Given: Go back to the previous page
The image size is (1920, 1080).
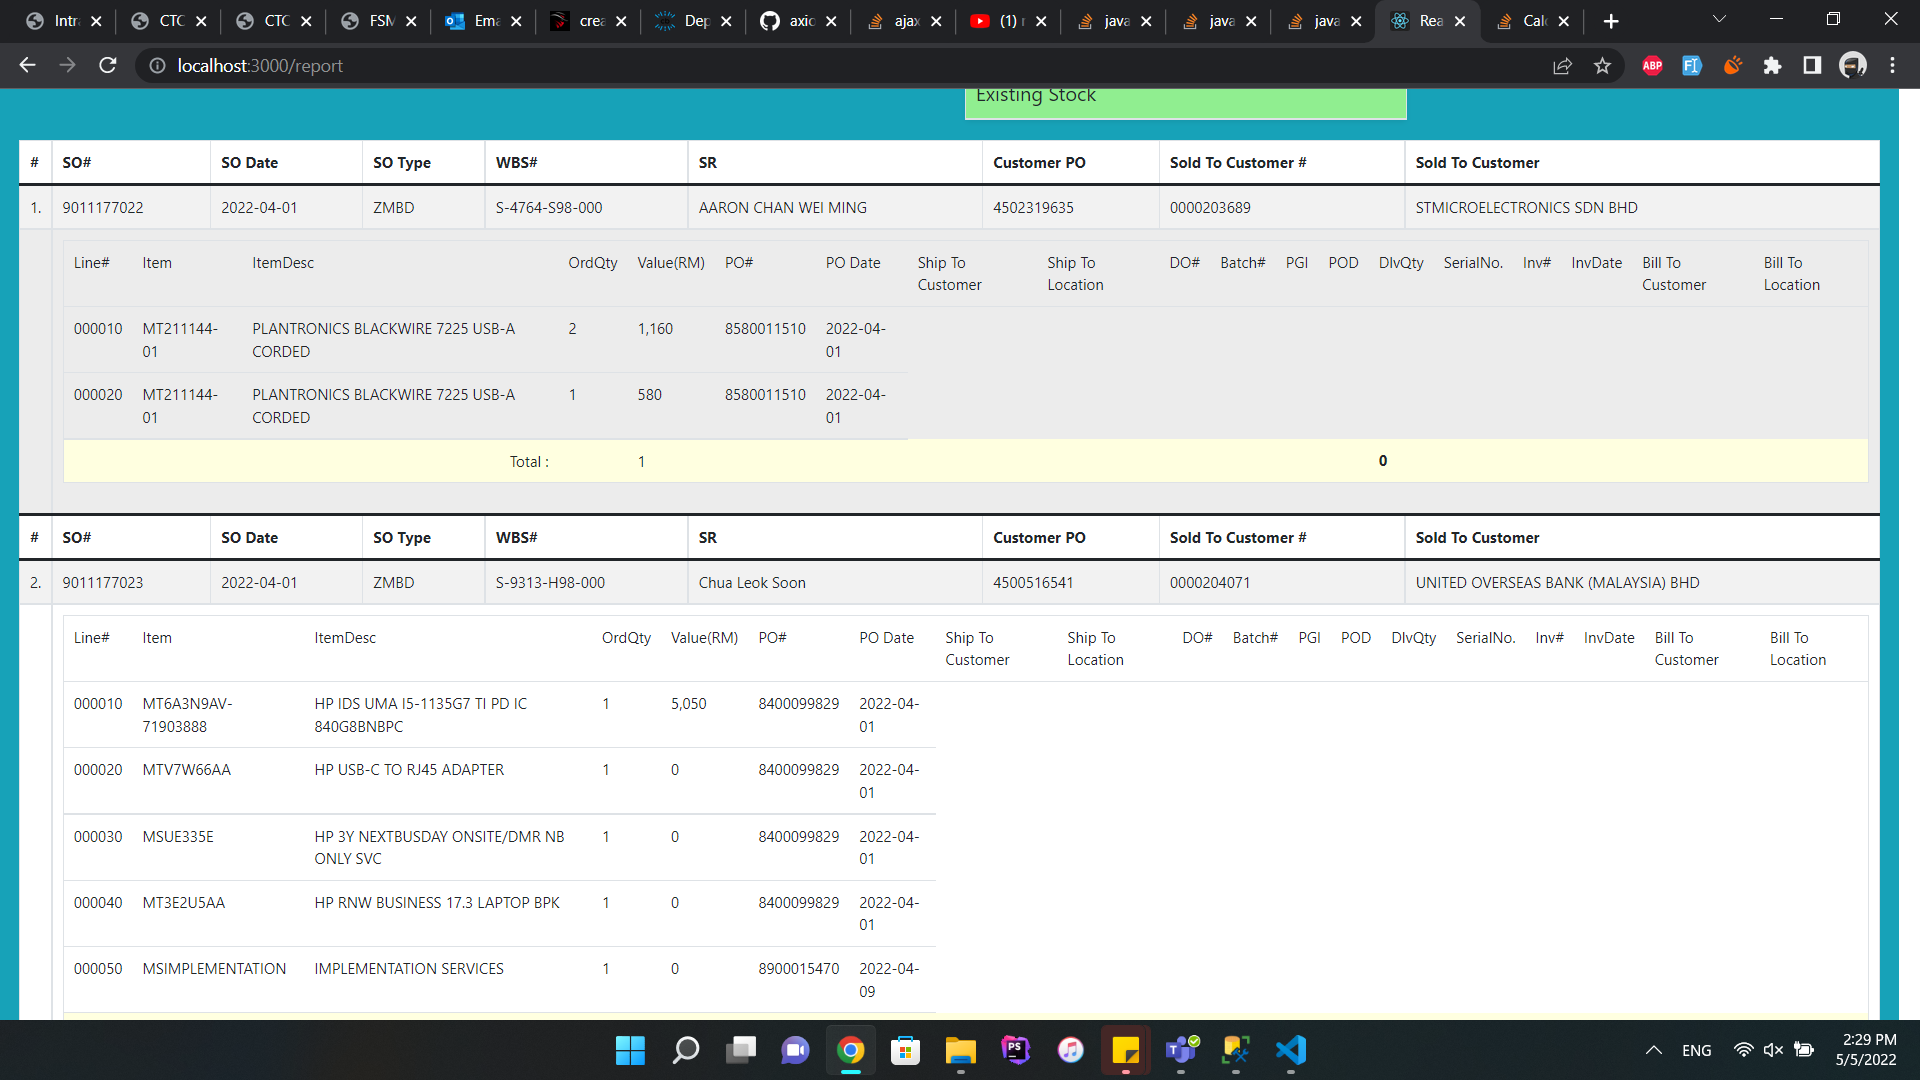Looking at the screenshot, I should coord(27,65).
